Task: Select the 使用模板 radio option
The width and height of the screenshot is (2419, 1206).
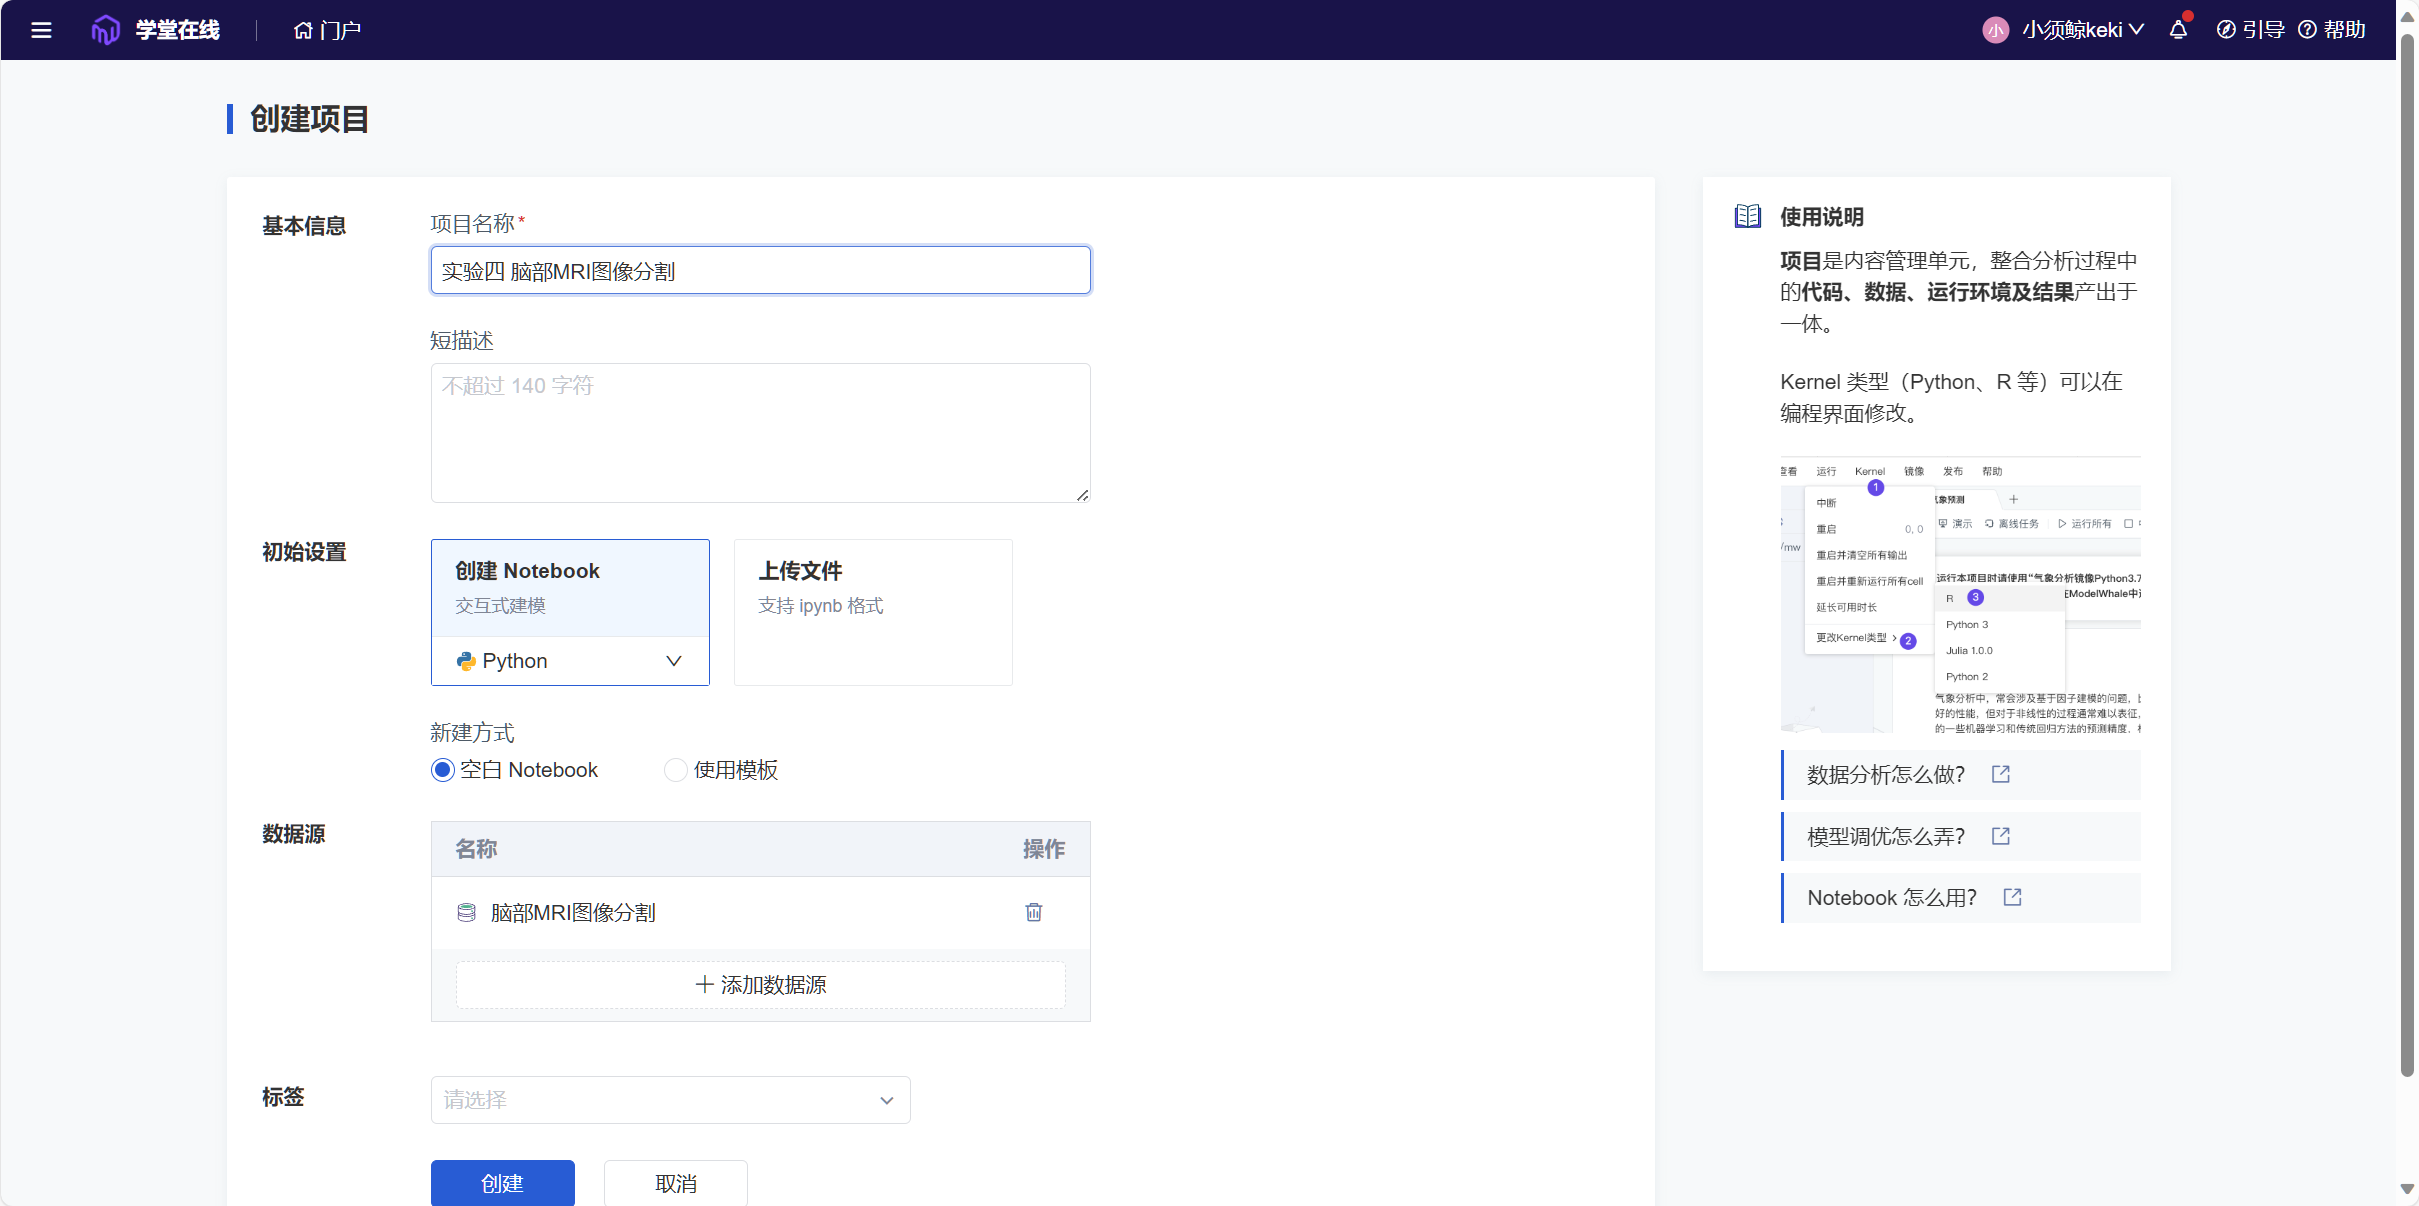Action: tap(676, 770)
